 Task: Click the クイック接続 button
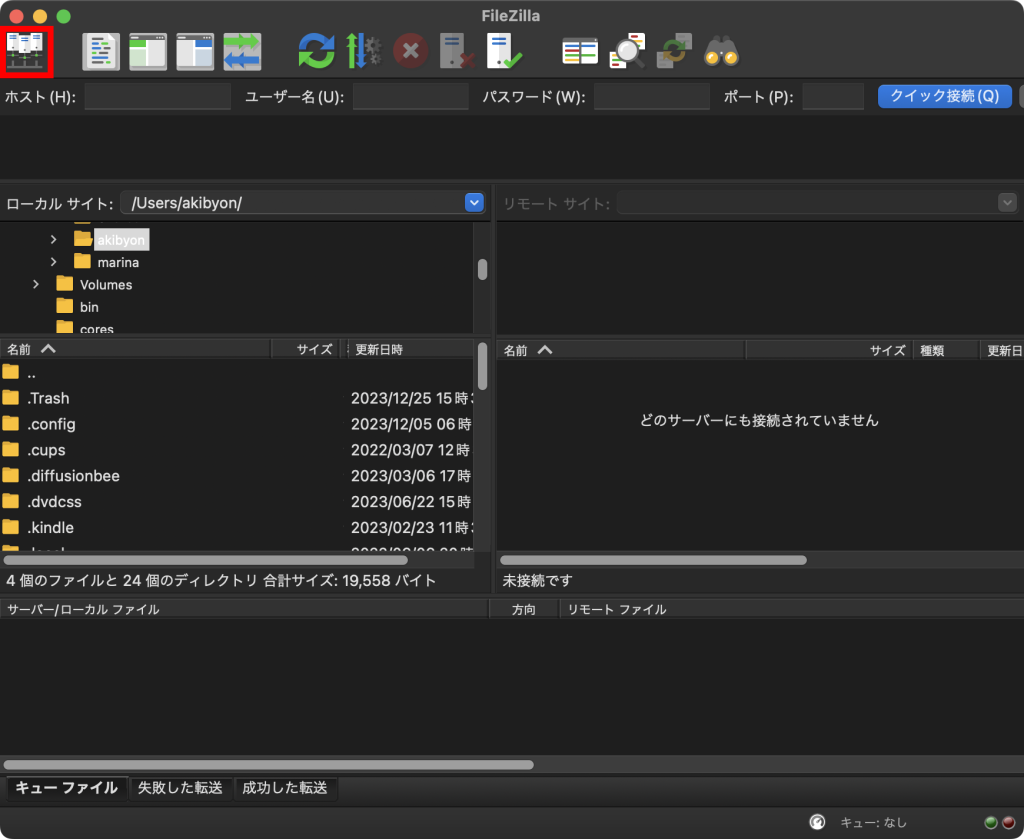click(x=944, y=96)
